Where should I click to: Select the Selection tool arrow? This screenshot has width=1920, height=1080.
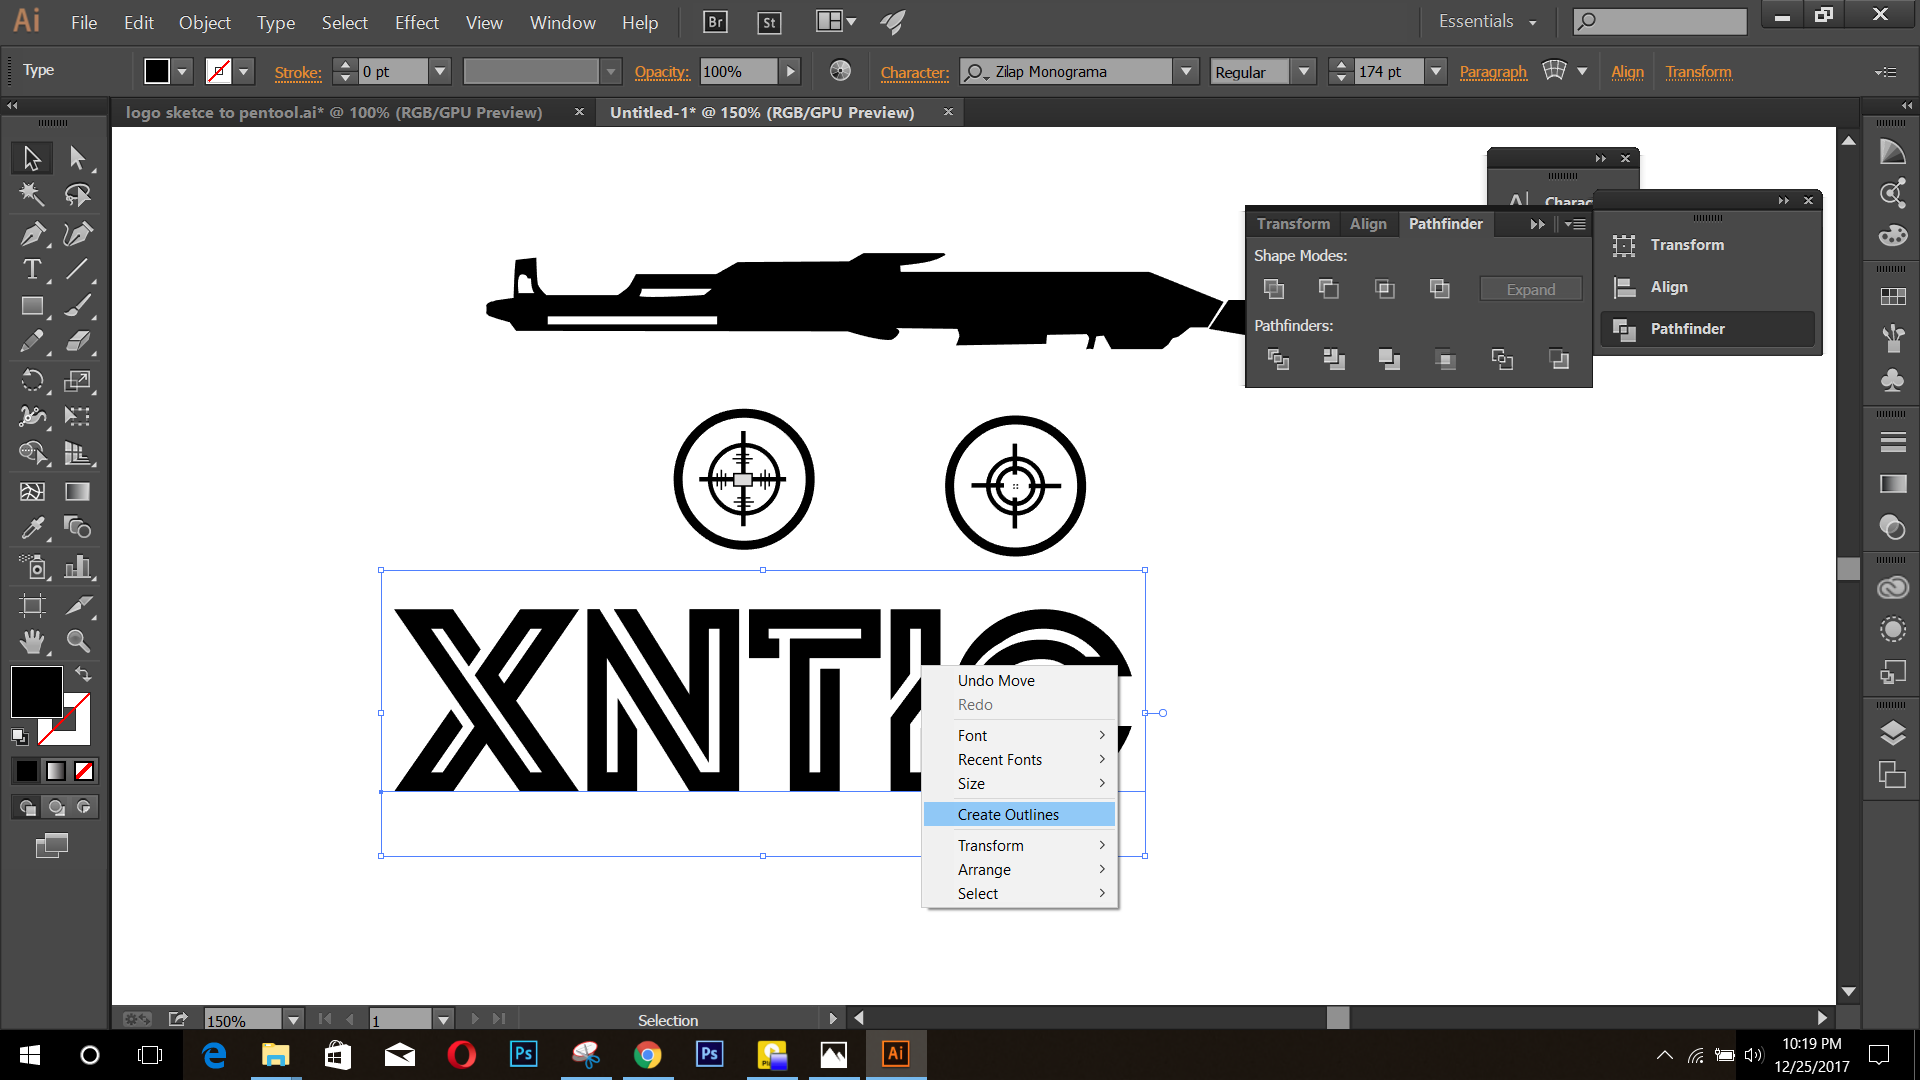click(32, 158)
